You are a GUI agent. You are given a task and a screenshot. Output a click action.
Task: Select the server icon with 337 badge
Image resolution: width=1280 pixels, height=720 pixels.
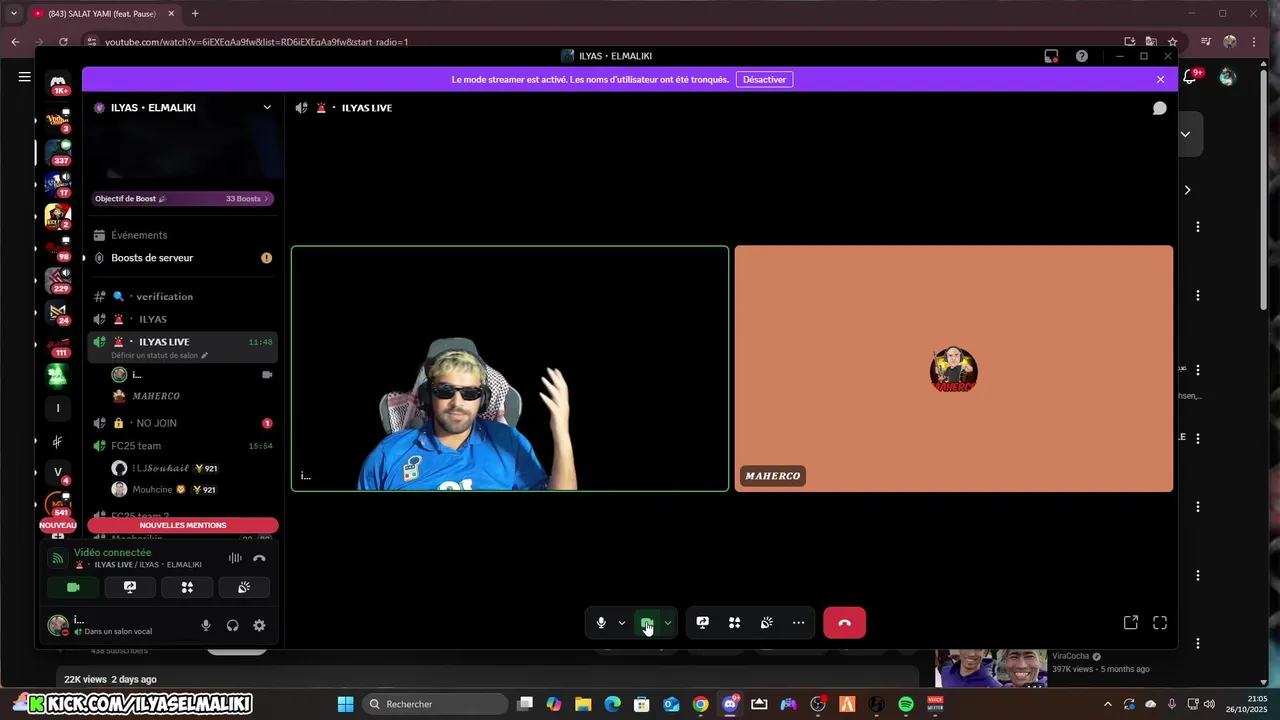58,153
